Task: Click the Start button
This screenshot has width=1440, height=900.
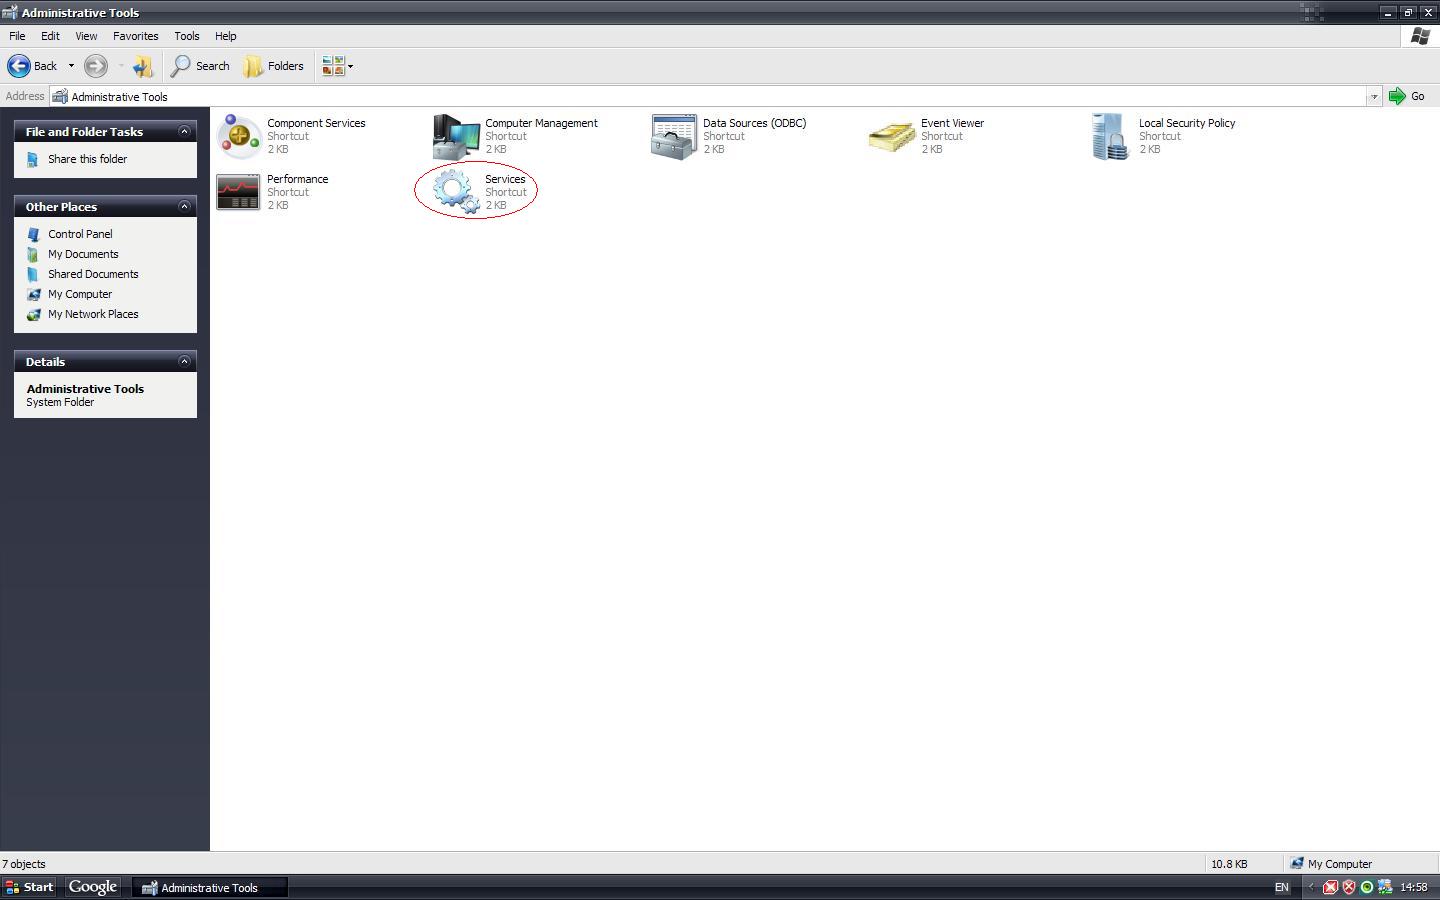Action: (29, 887)
